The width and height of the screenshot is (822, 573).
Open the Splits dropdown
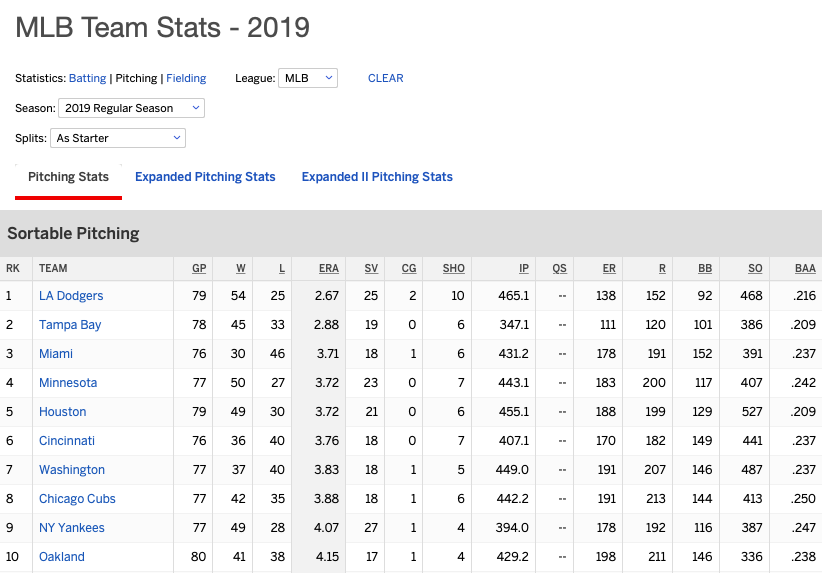[118, 138]
